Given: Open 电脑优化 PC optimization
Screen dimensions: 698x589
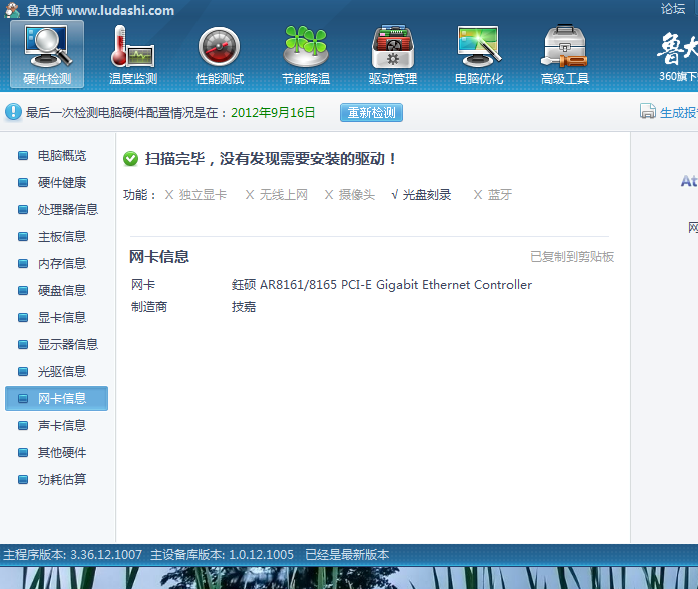Looking at the screenshot, I should (479, 54).
